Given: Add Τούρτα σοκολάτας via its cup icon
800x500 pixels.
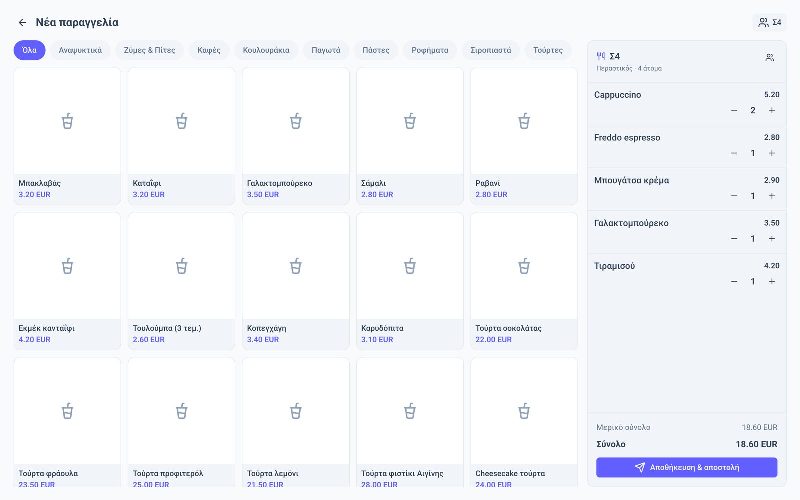Looking at the screenshot, I should pos(524,266).
